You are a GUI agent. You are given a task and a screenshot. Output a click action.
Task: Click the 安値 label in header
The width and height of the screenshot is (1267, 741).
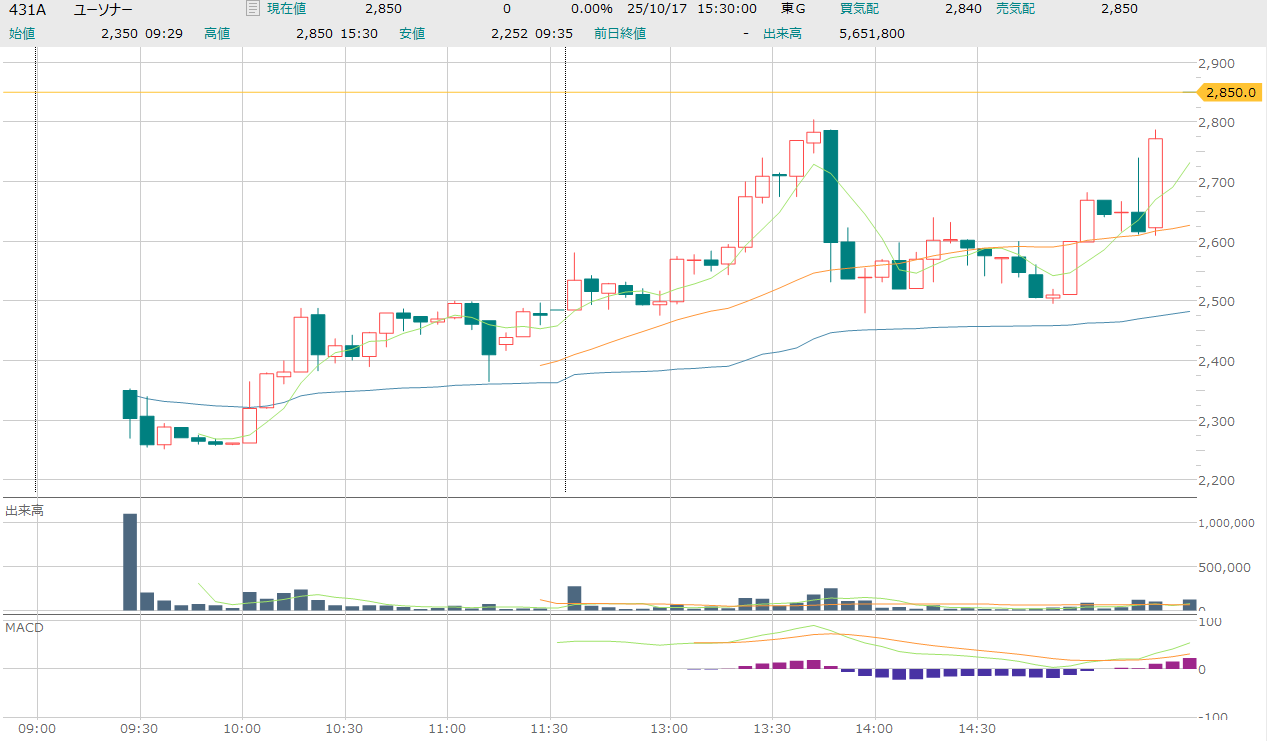pyautogui.click(x=412, y=33)
